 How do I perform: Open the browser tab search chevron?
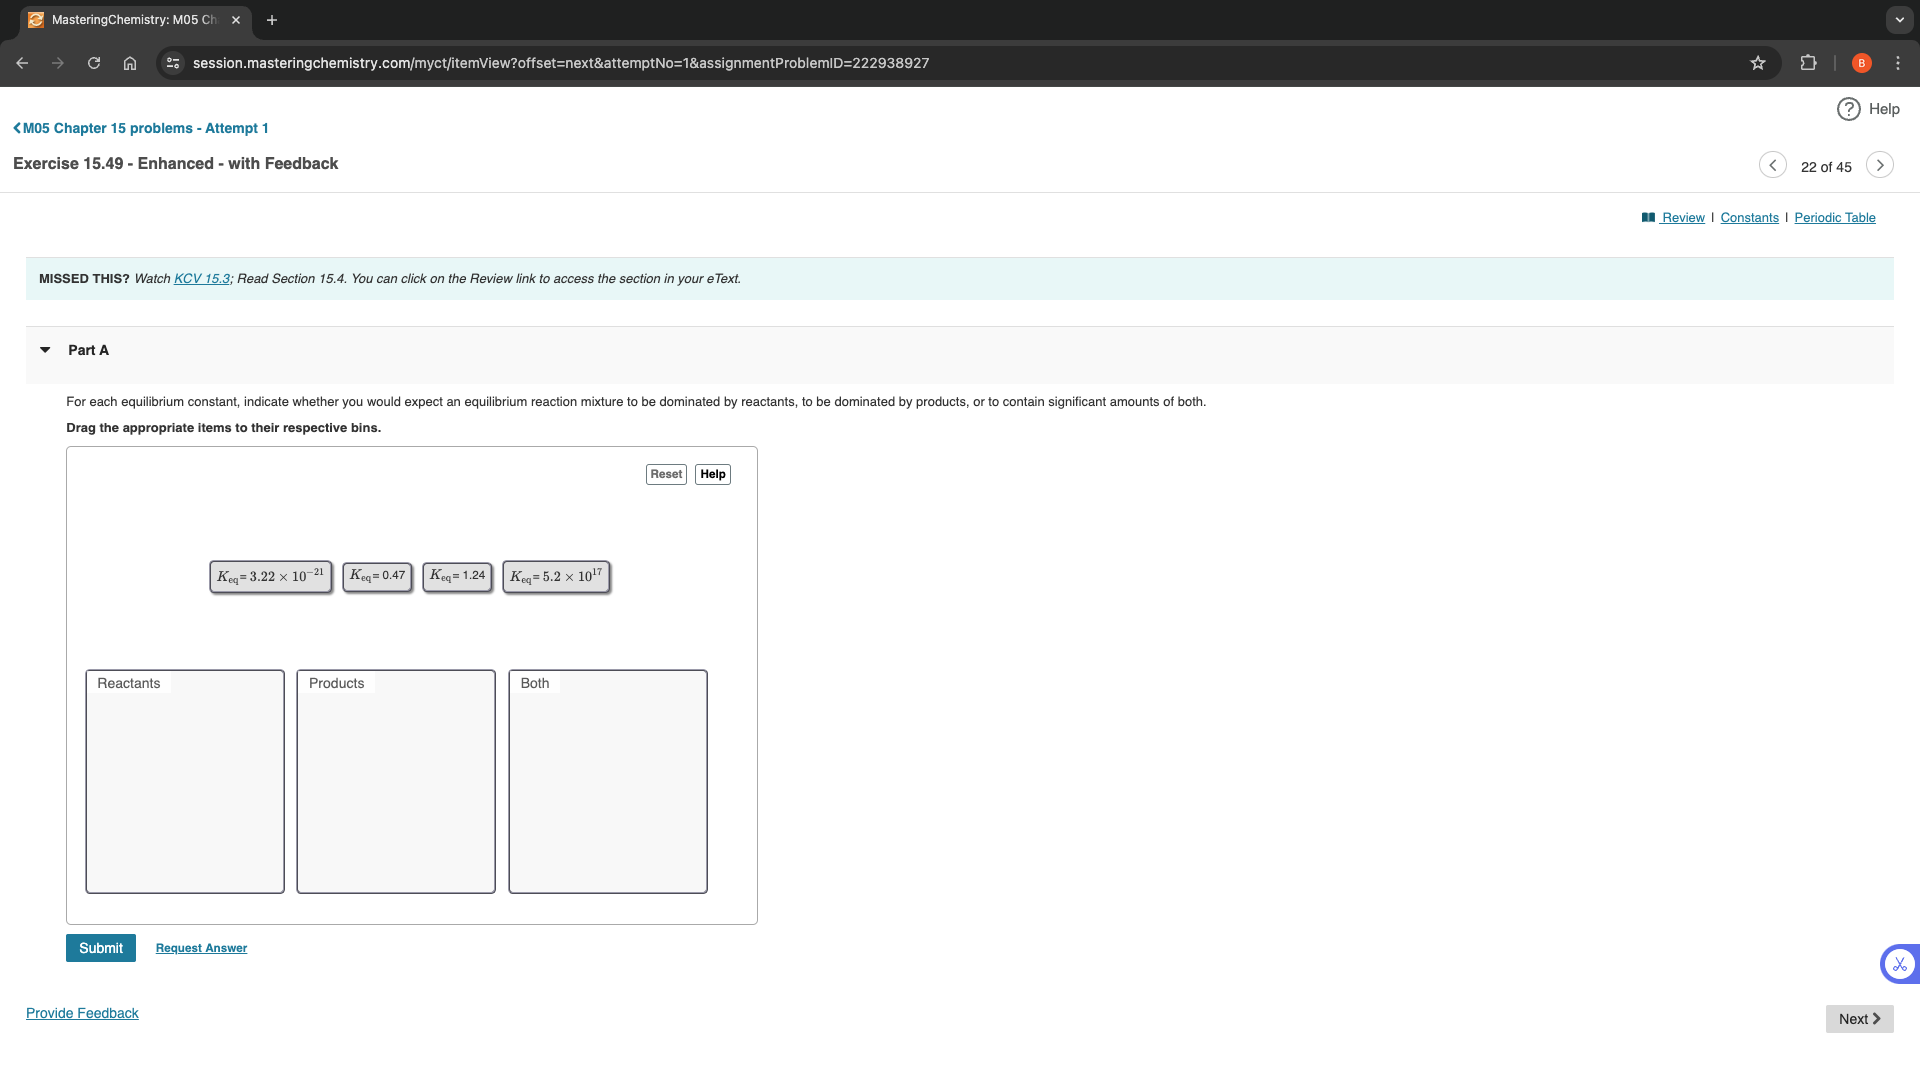pyautogui.click(x=1899, y=20)
